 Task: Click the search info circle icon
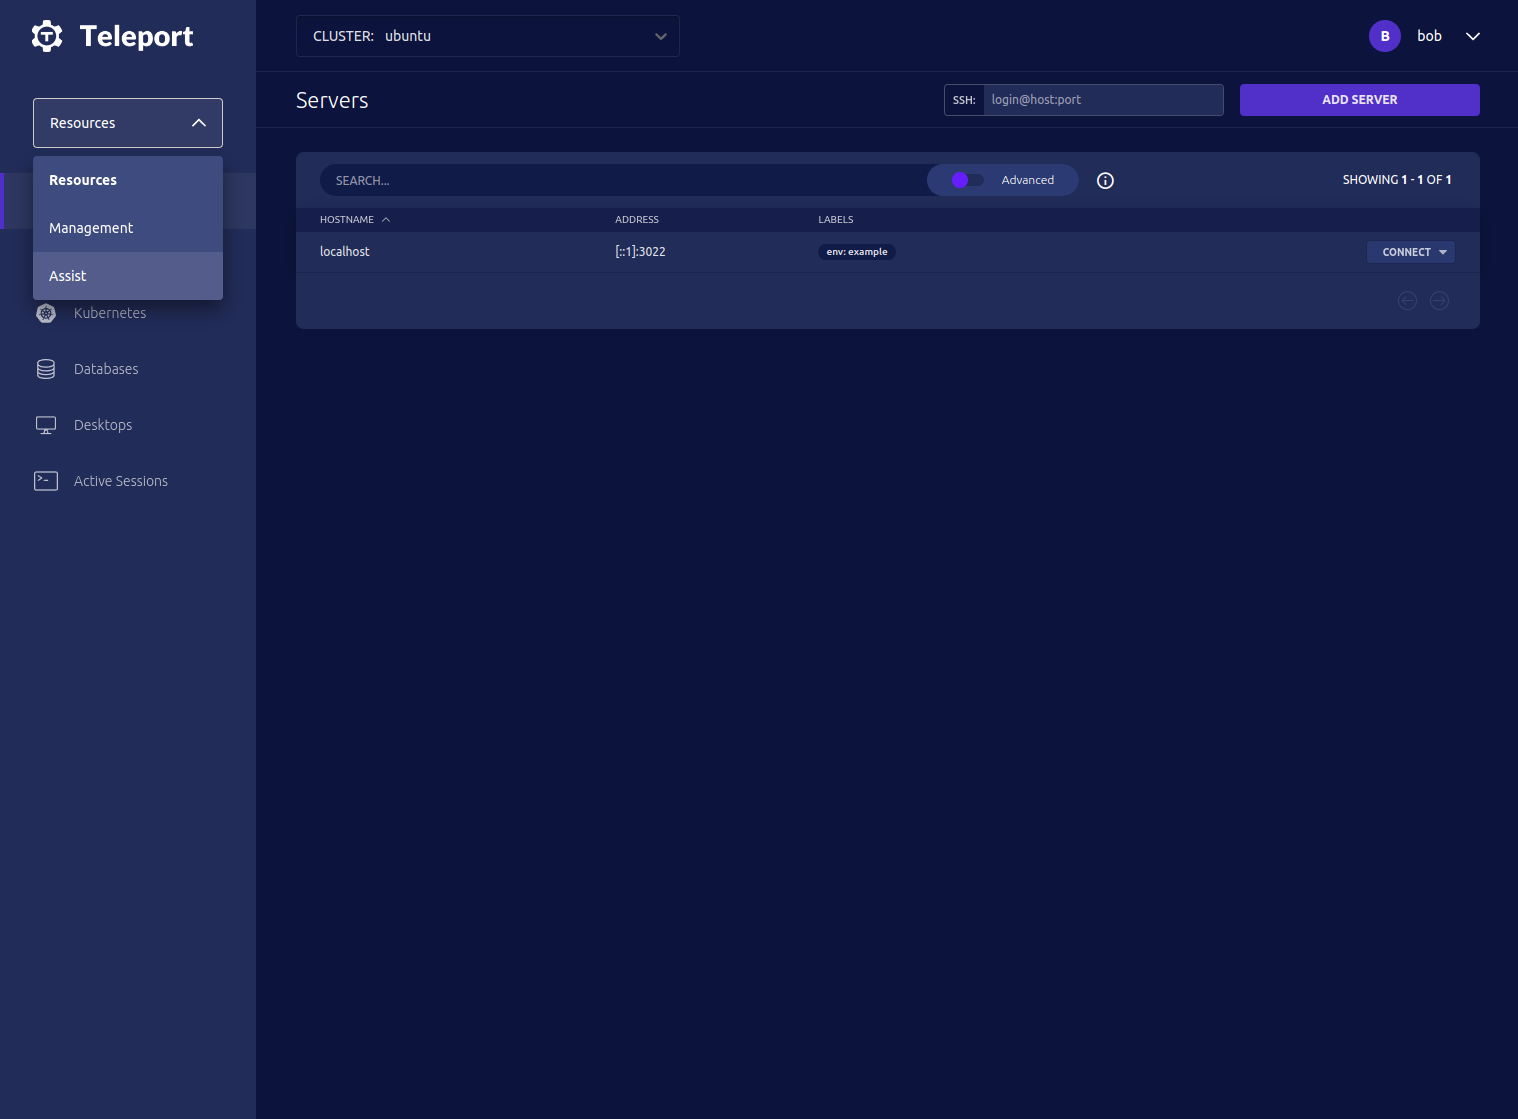click(x=1105, y=181)
